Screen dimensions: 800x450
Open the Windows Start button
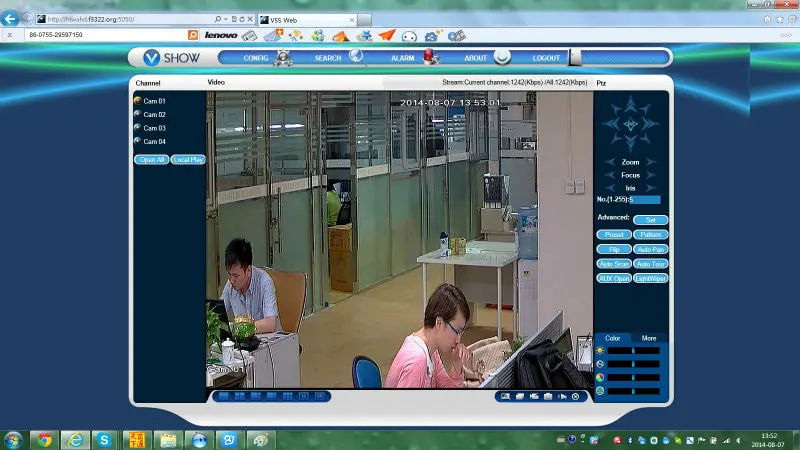[x=13, y=440]
